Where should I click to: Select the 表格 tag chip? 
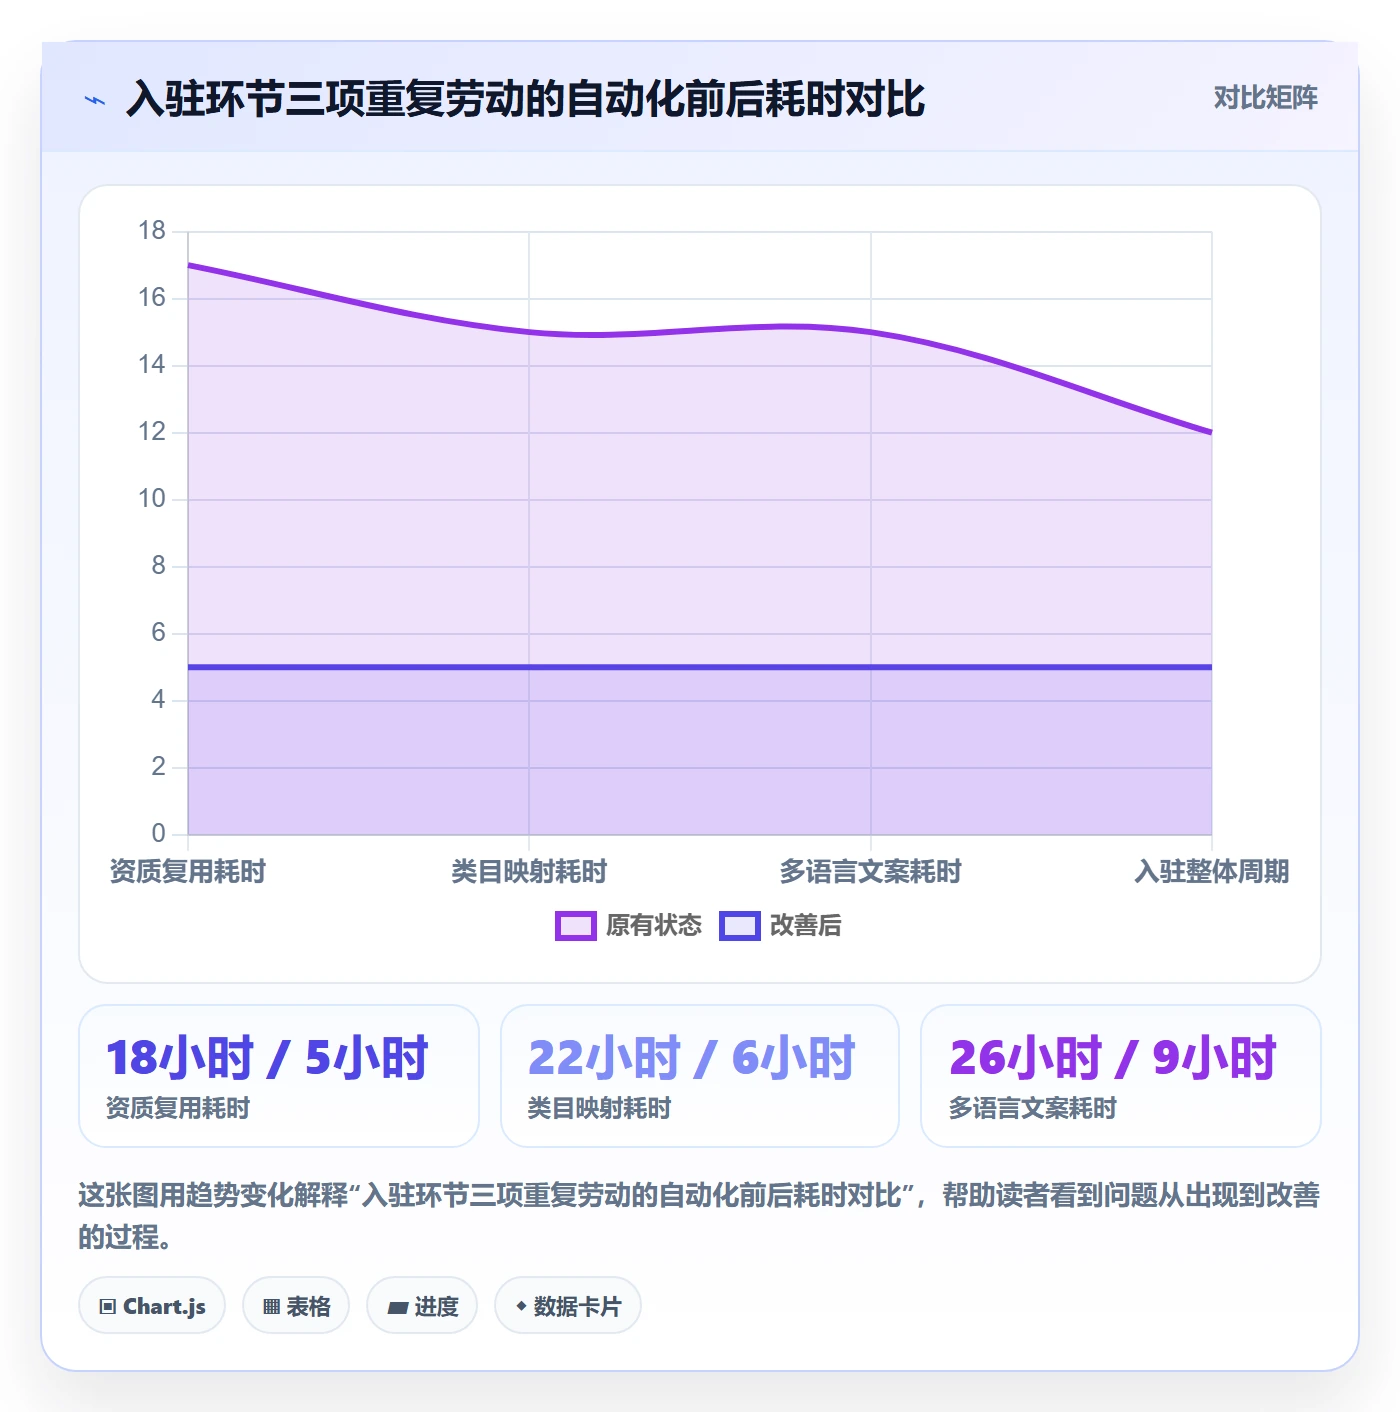tap(296, 1306)
